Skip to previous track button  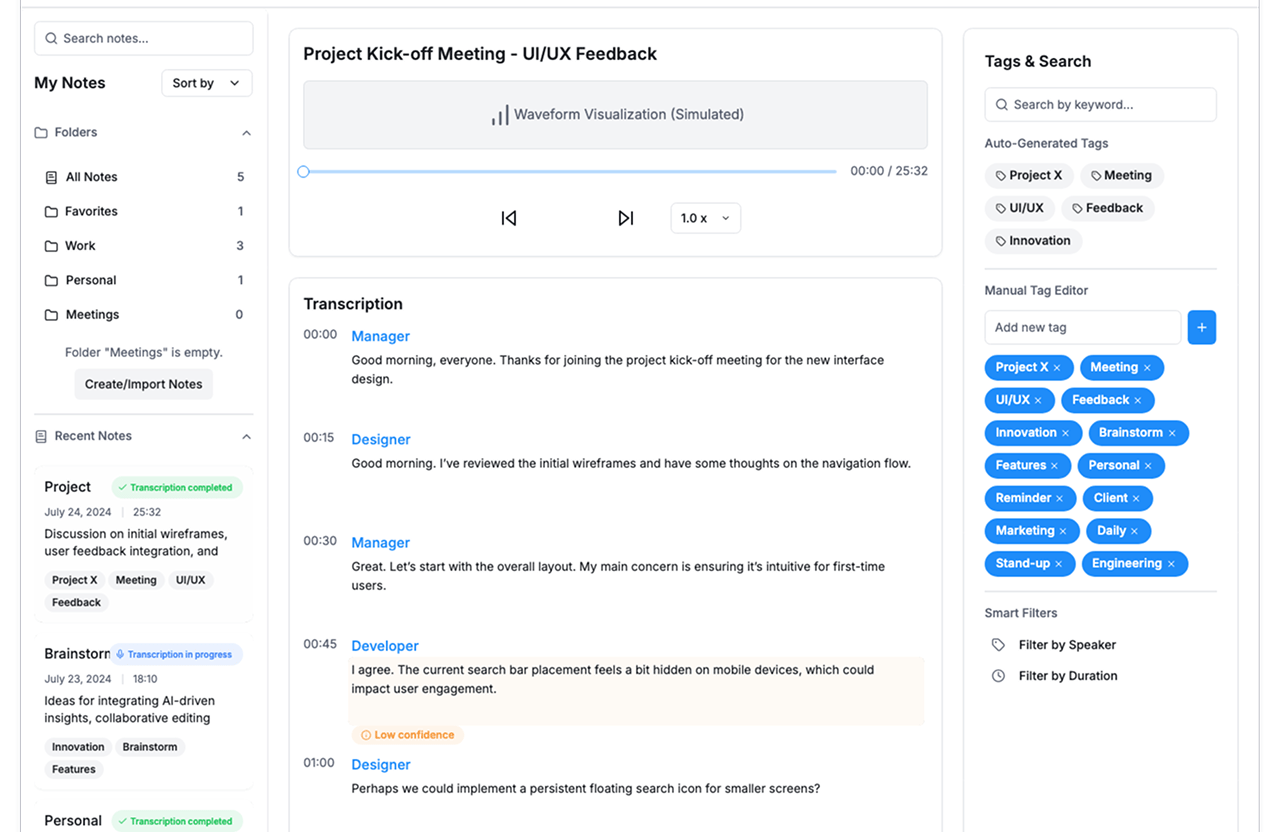[x=509, y=218]
